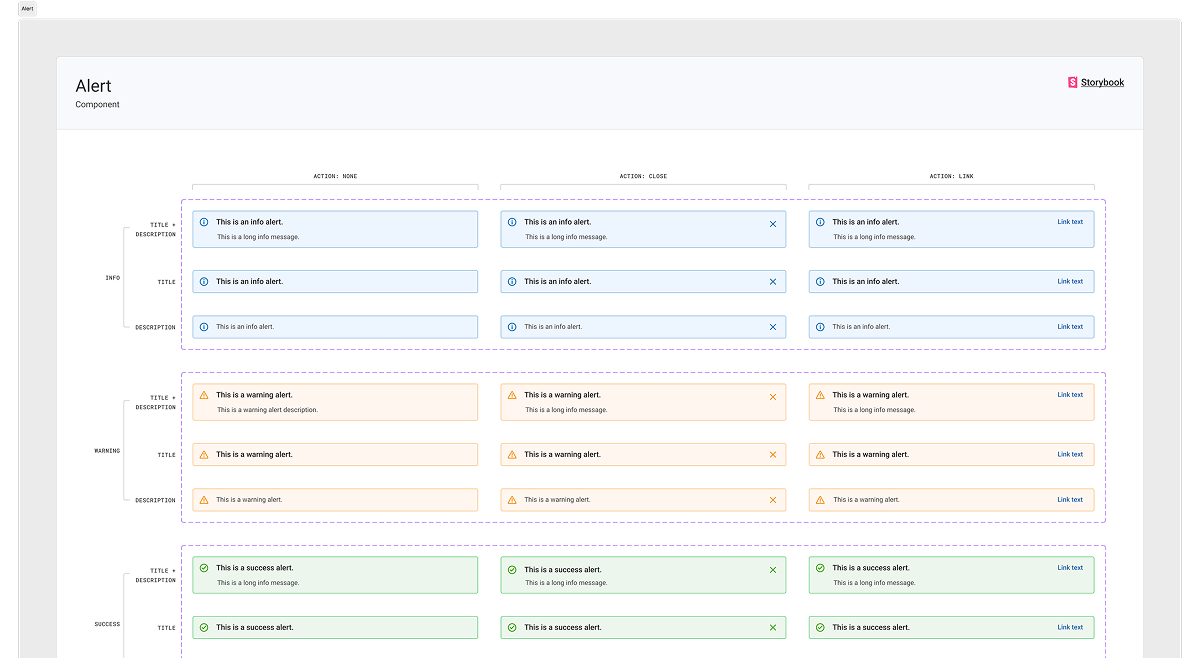Dismiss the description-only warning alert
The image size is (1200, 658).
point(773,500)
